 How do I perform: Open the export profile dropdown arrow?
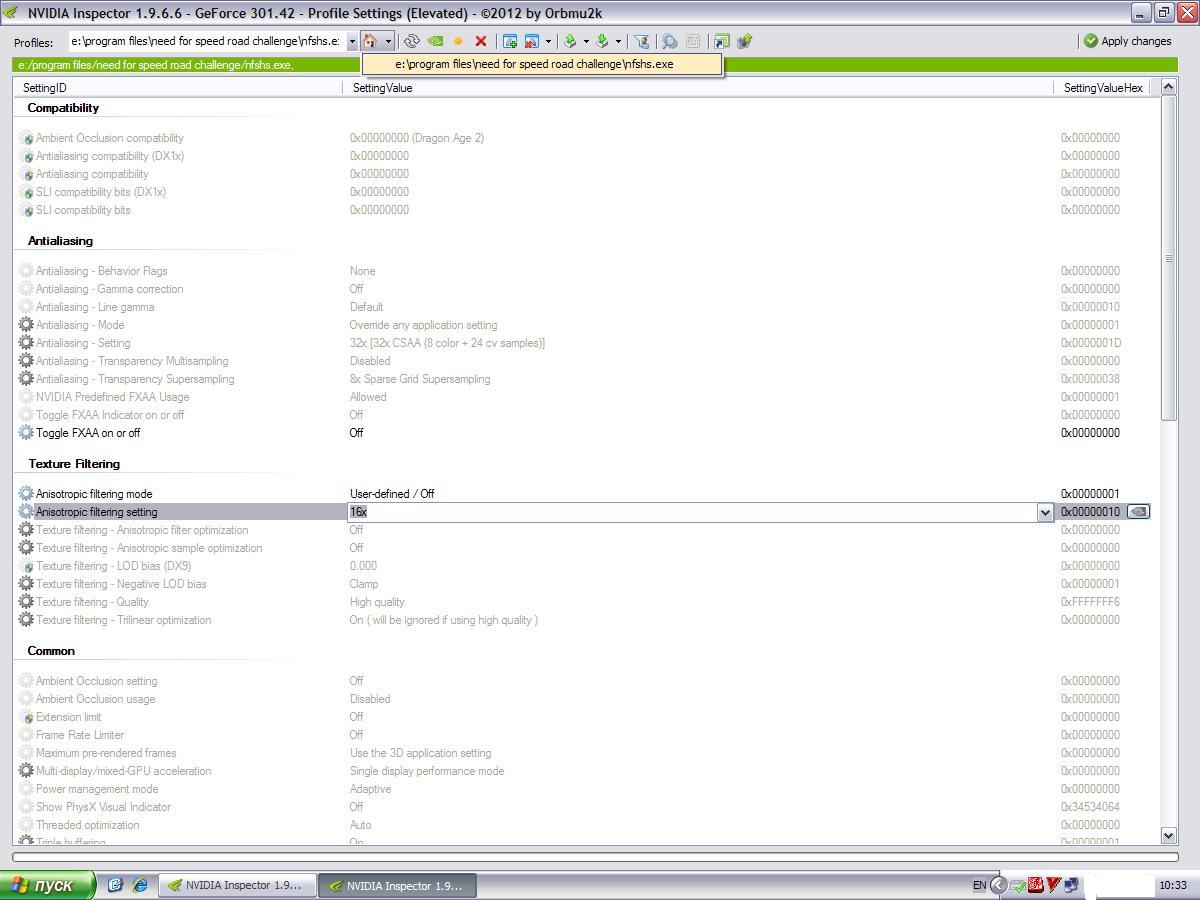pos(586,41)
